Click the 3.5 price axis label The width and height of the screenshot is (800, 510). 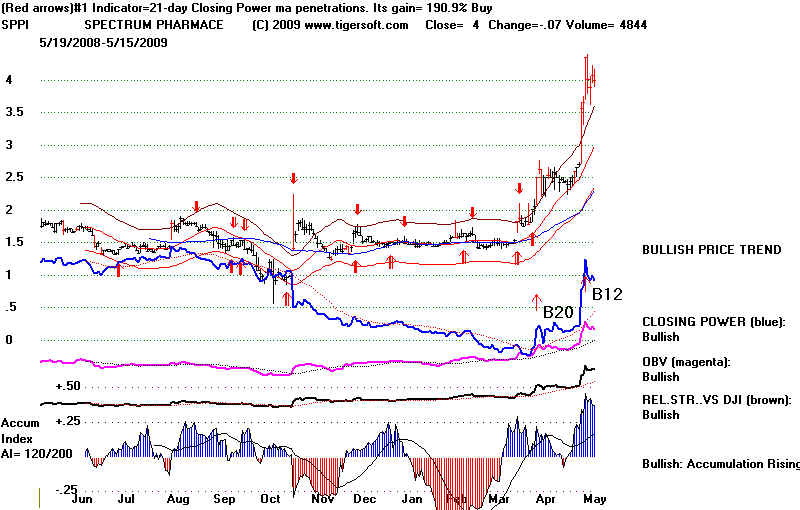click(14, 112)
